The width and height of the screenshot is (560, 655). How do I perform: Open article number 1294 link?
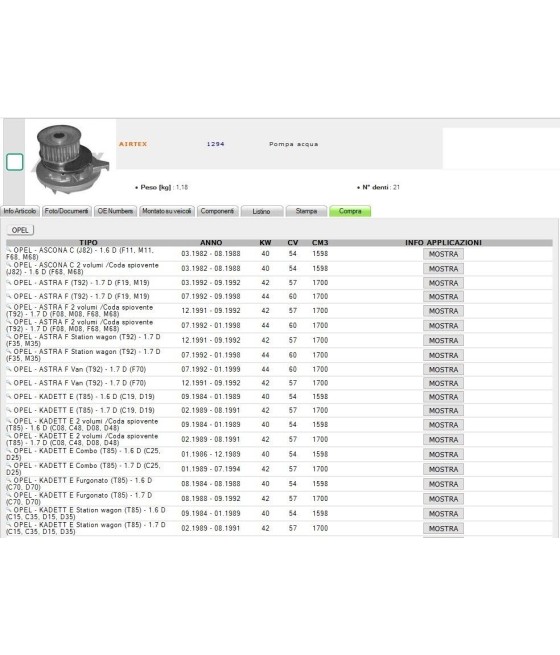point(215,144)
